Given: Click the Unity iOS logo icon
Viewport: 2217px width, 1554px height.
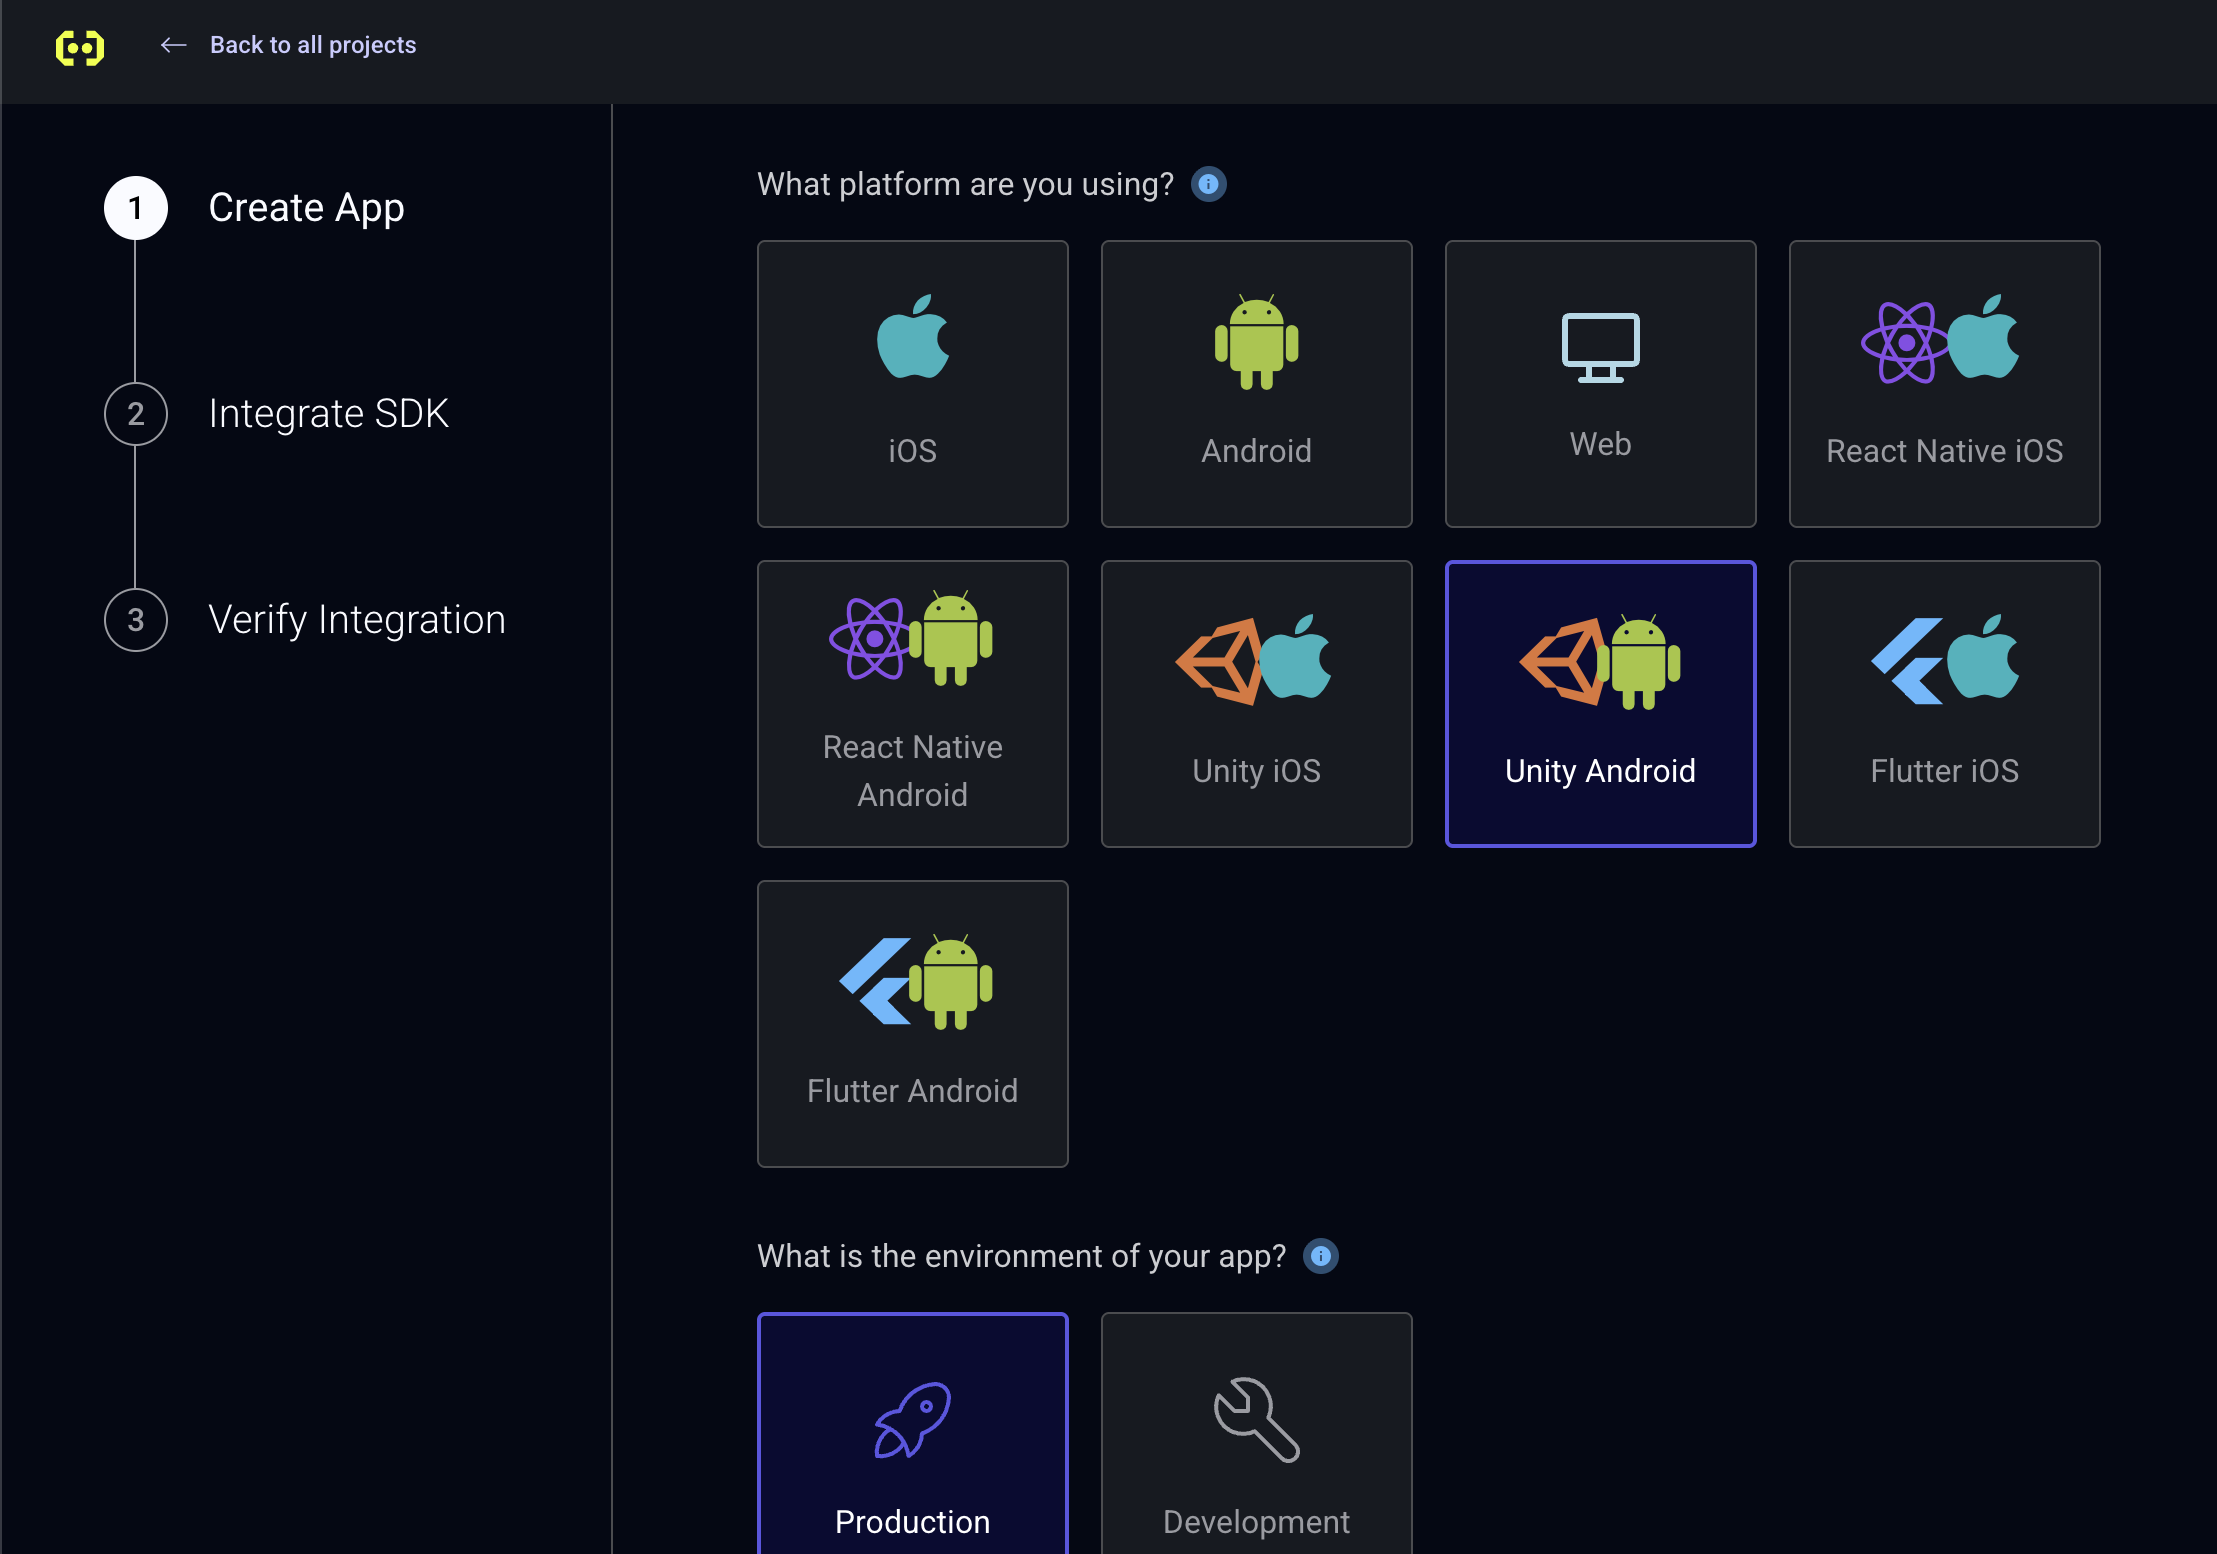Looking at the screenshot, I should [x=1254, y=659].
